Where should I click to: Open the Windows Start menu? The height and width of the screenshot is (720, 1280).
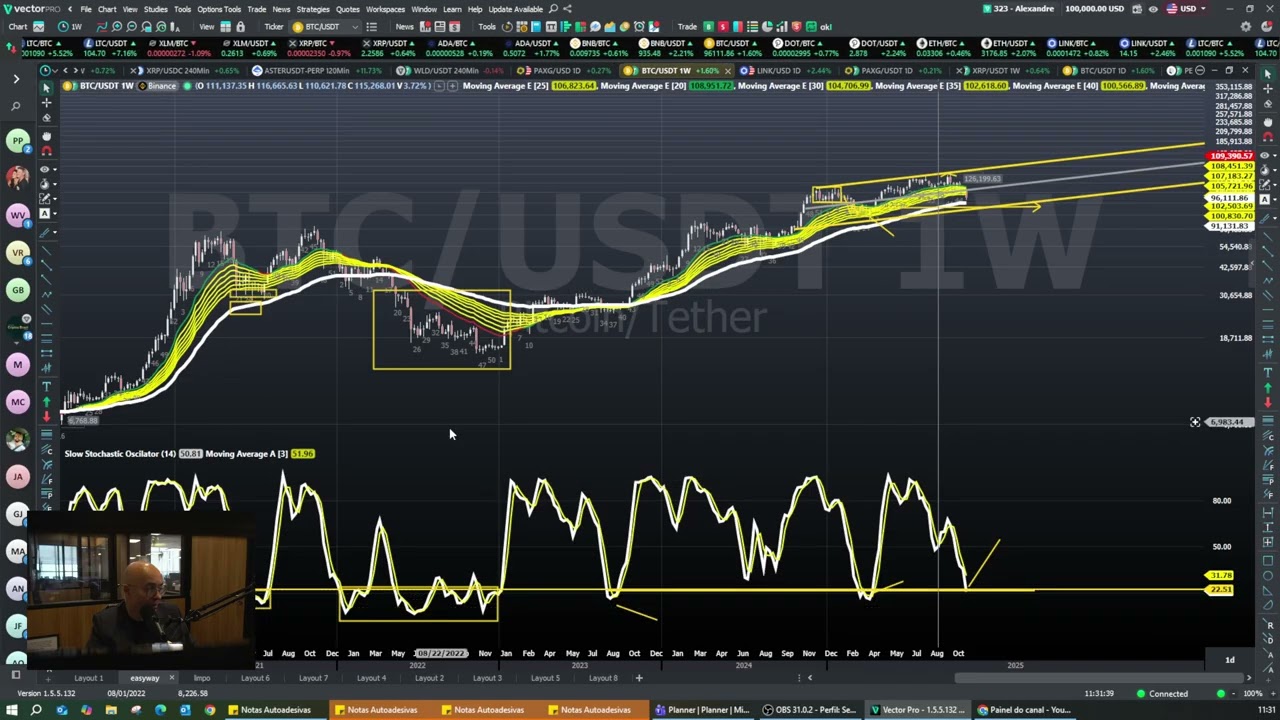click(11, 710)
